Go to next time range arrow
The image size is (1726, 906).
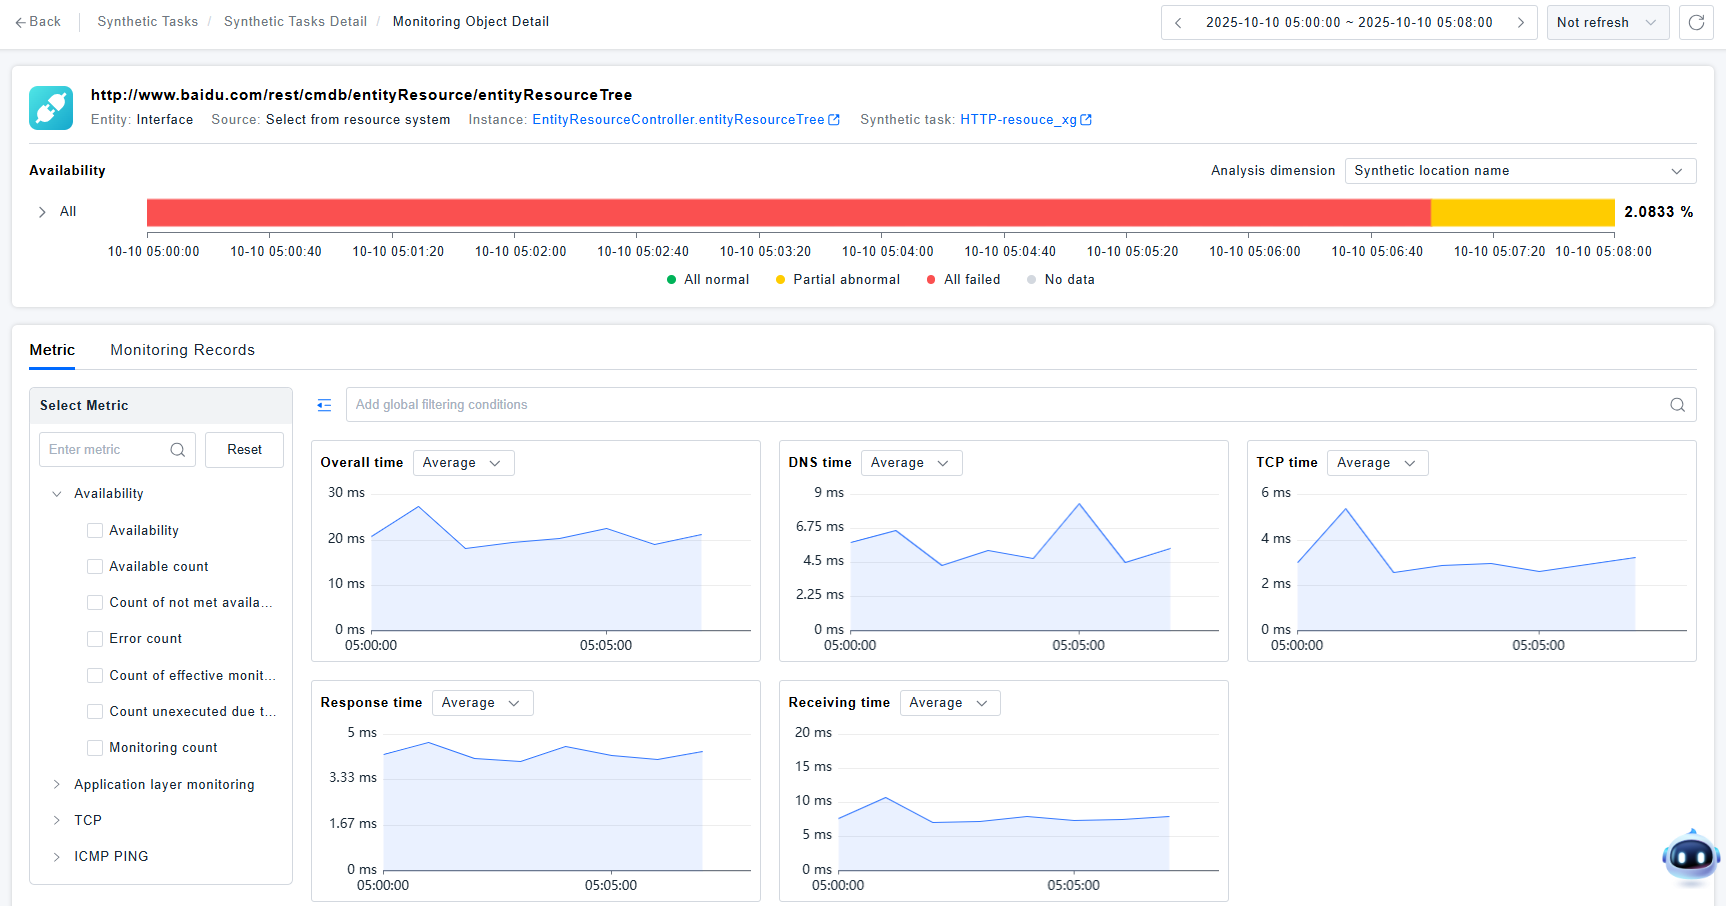(x=1521, y=22)
